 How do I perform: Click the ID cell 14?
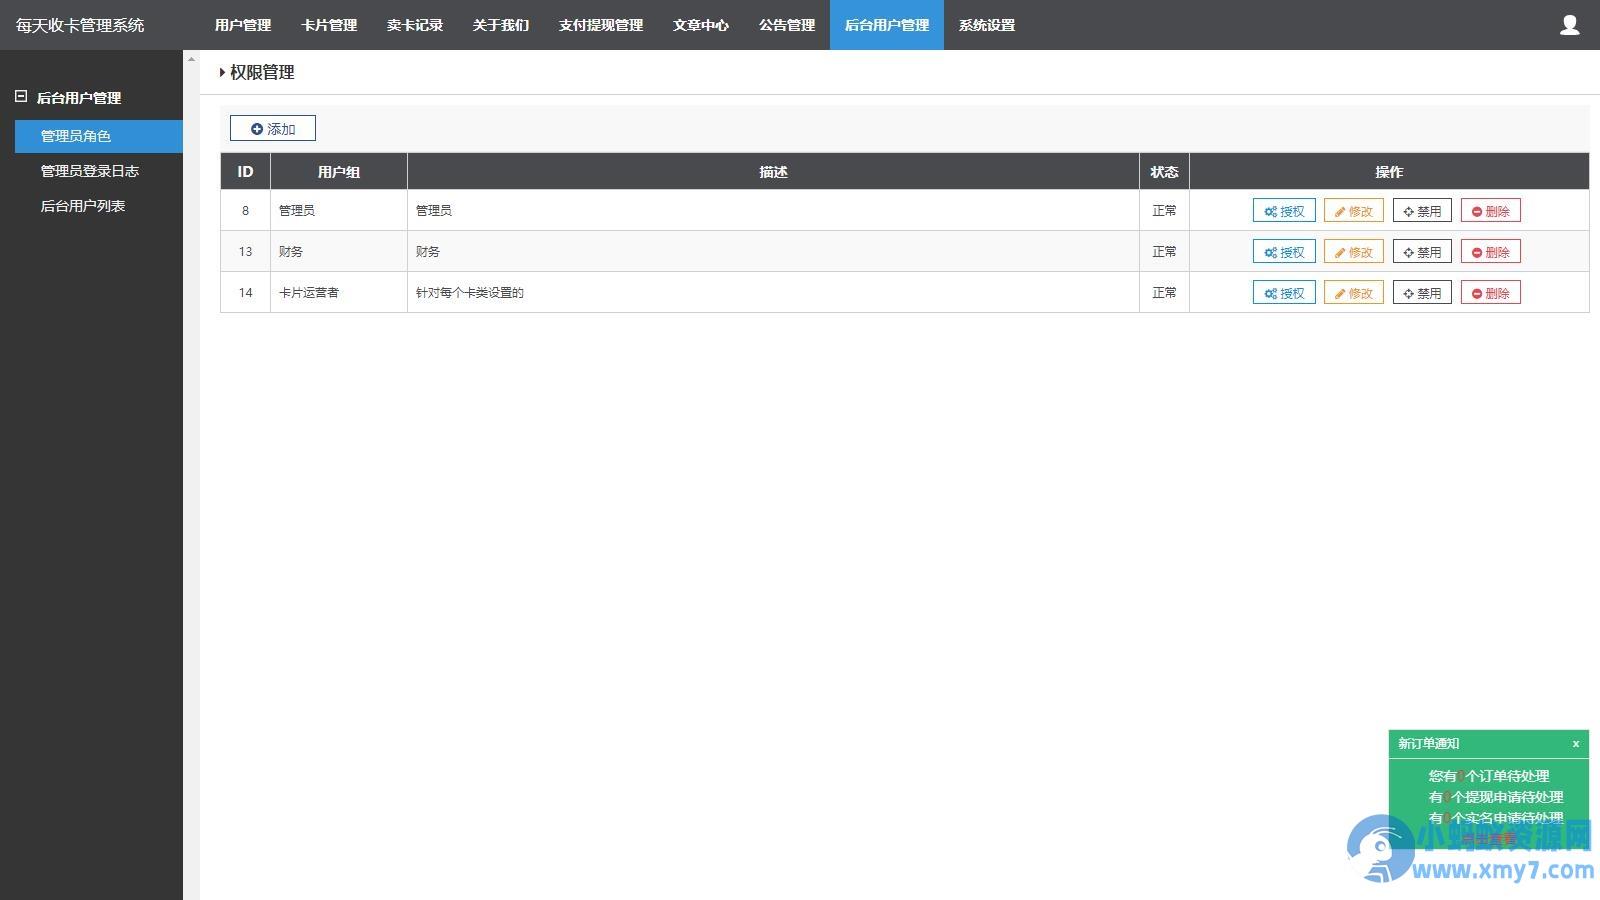coord(245,293)
